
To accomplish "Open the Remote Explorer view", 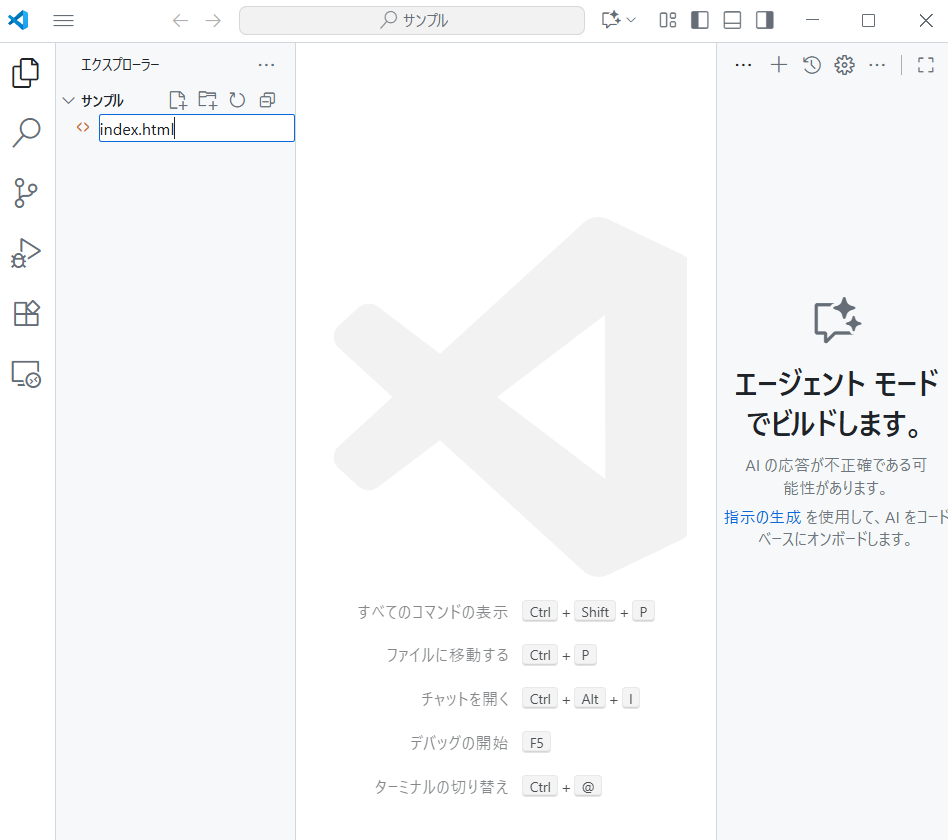I will coord(27,375).
